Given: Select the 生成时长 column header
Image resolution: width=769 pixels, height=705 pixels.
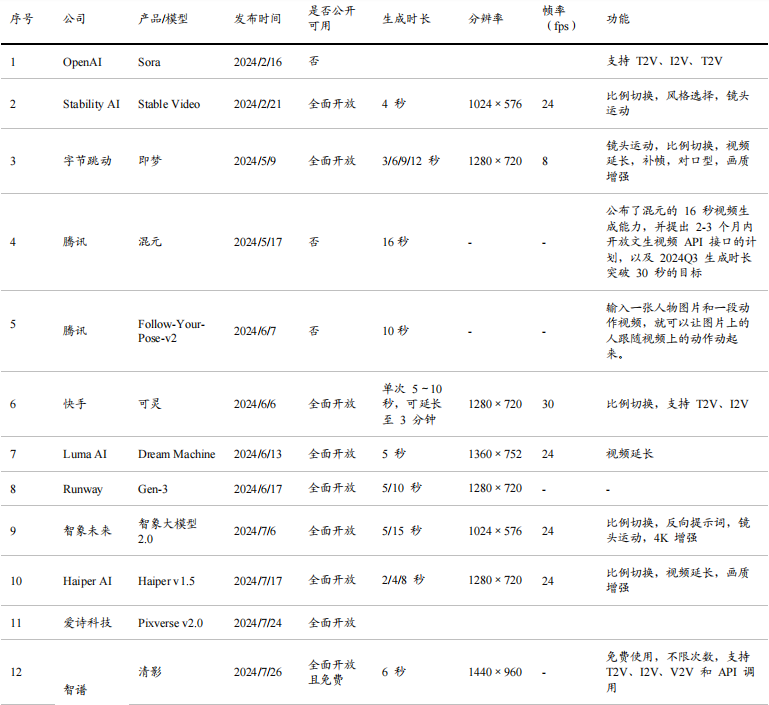Looking at the screenshot, I should pos(406,19).
